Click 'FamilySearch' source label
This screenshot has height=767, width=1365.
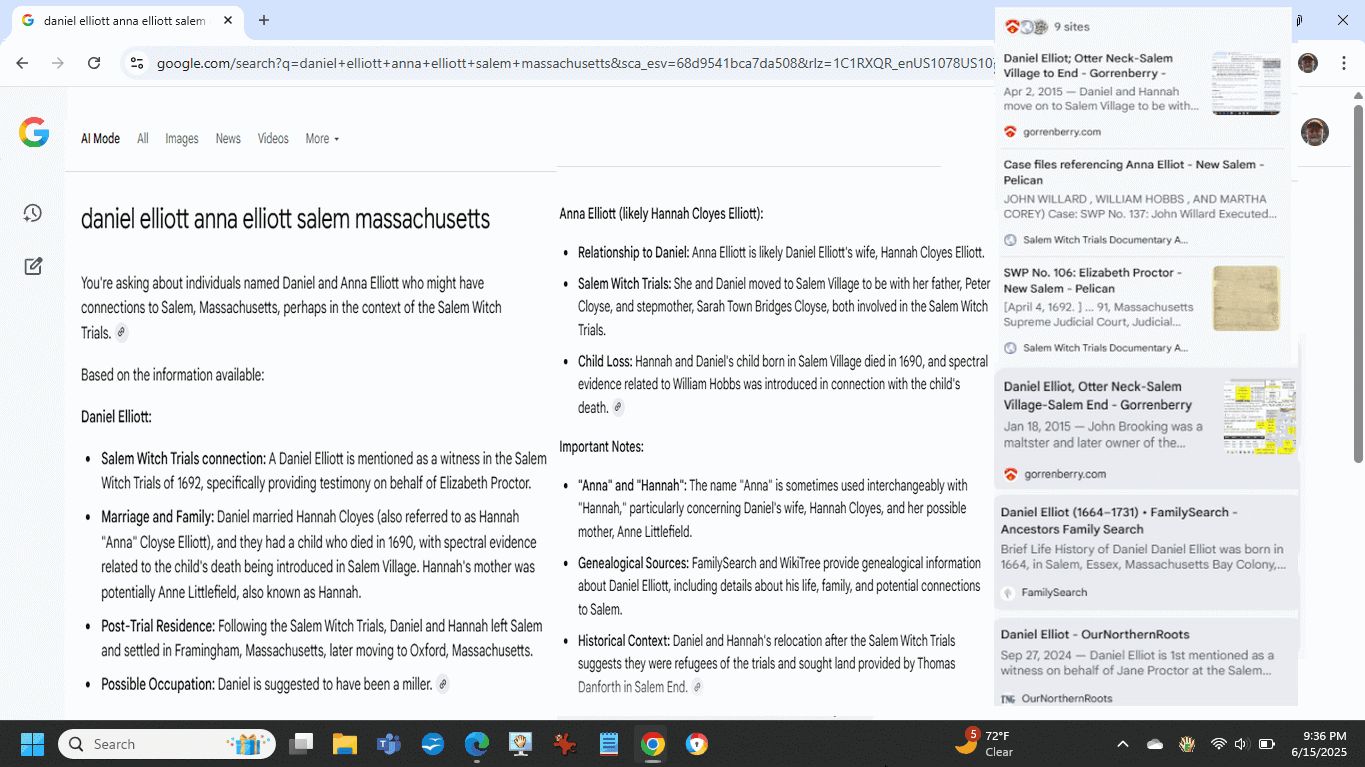click(x=1054, y=593)
